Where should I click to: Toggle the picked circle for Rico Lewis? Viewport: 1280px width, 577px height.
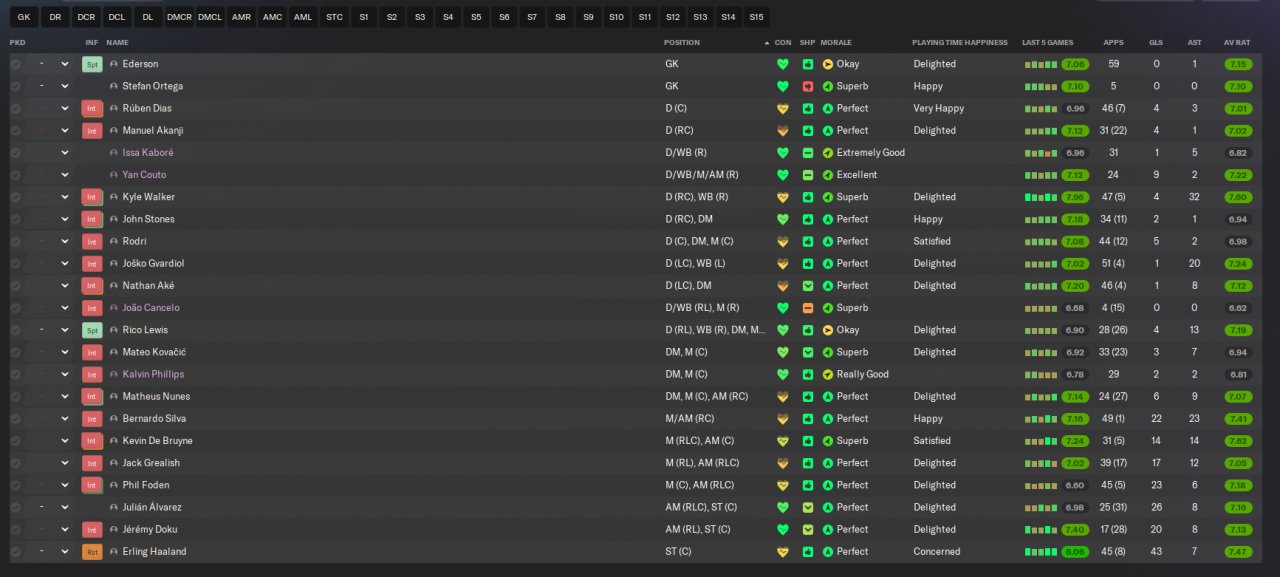pos(15,330)
